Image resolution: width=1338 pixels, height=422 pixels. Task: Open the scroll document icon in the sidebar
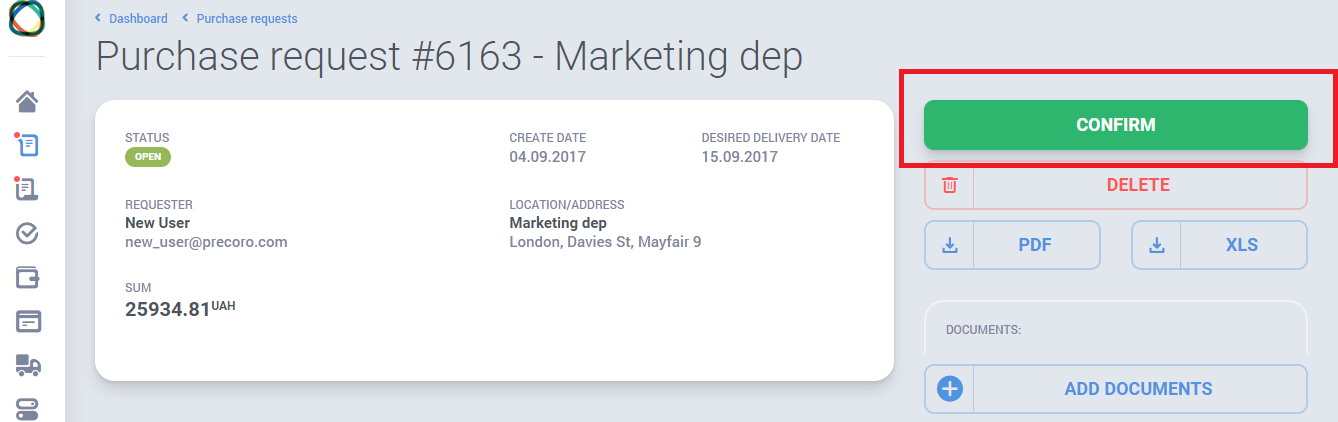click(x=27, y=189)
